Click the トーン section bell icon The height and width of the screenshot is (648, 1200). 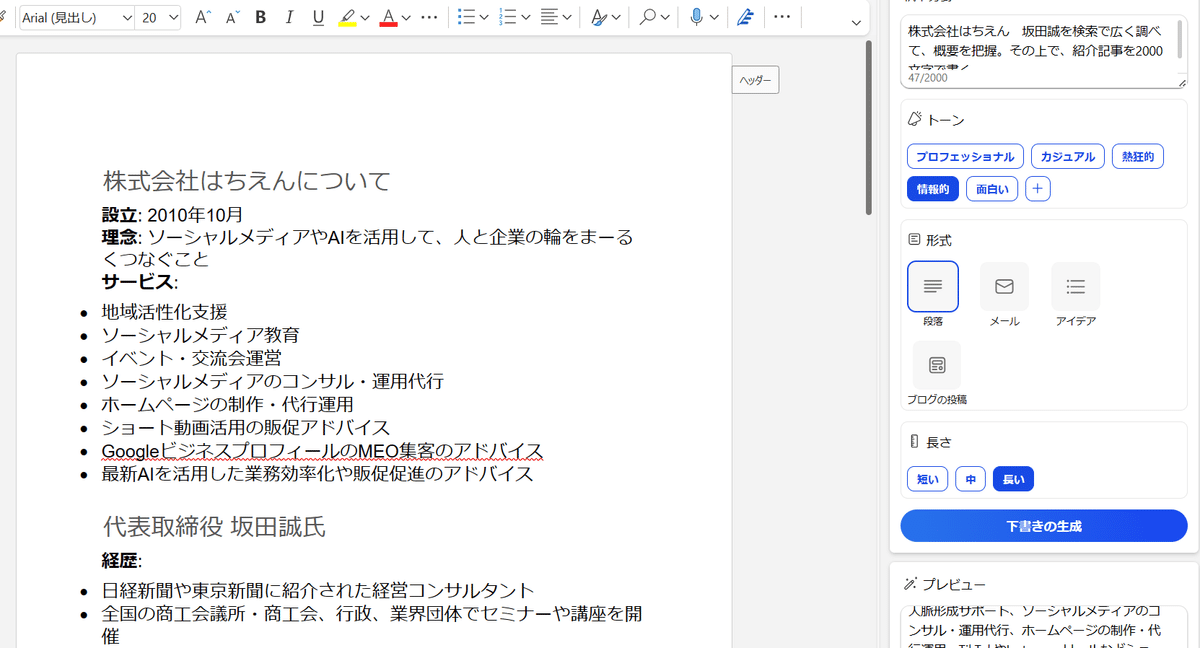coord(914,119)
